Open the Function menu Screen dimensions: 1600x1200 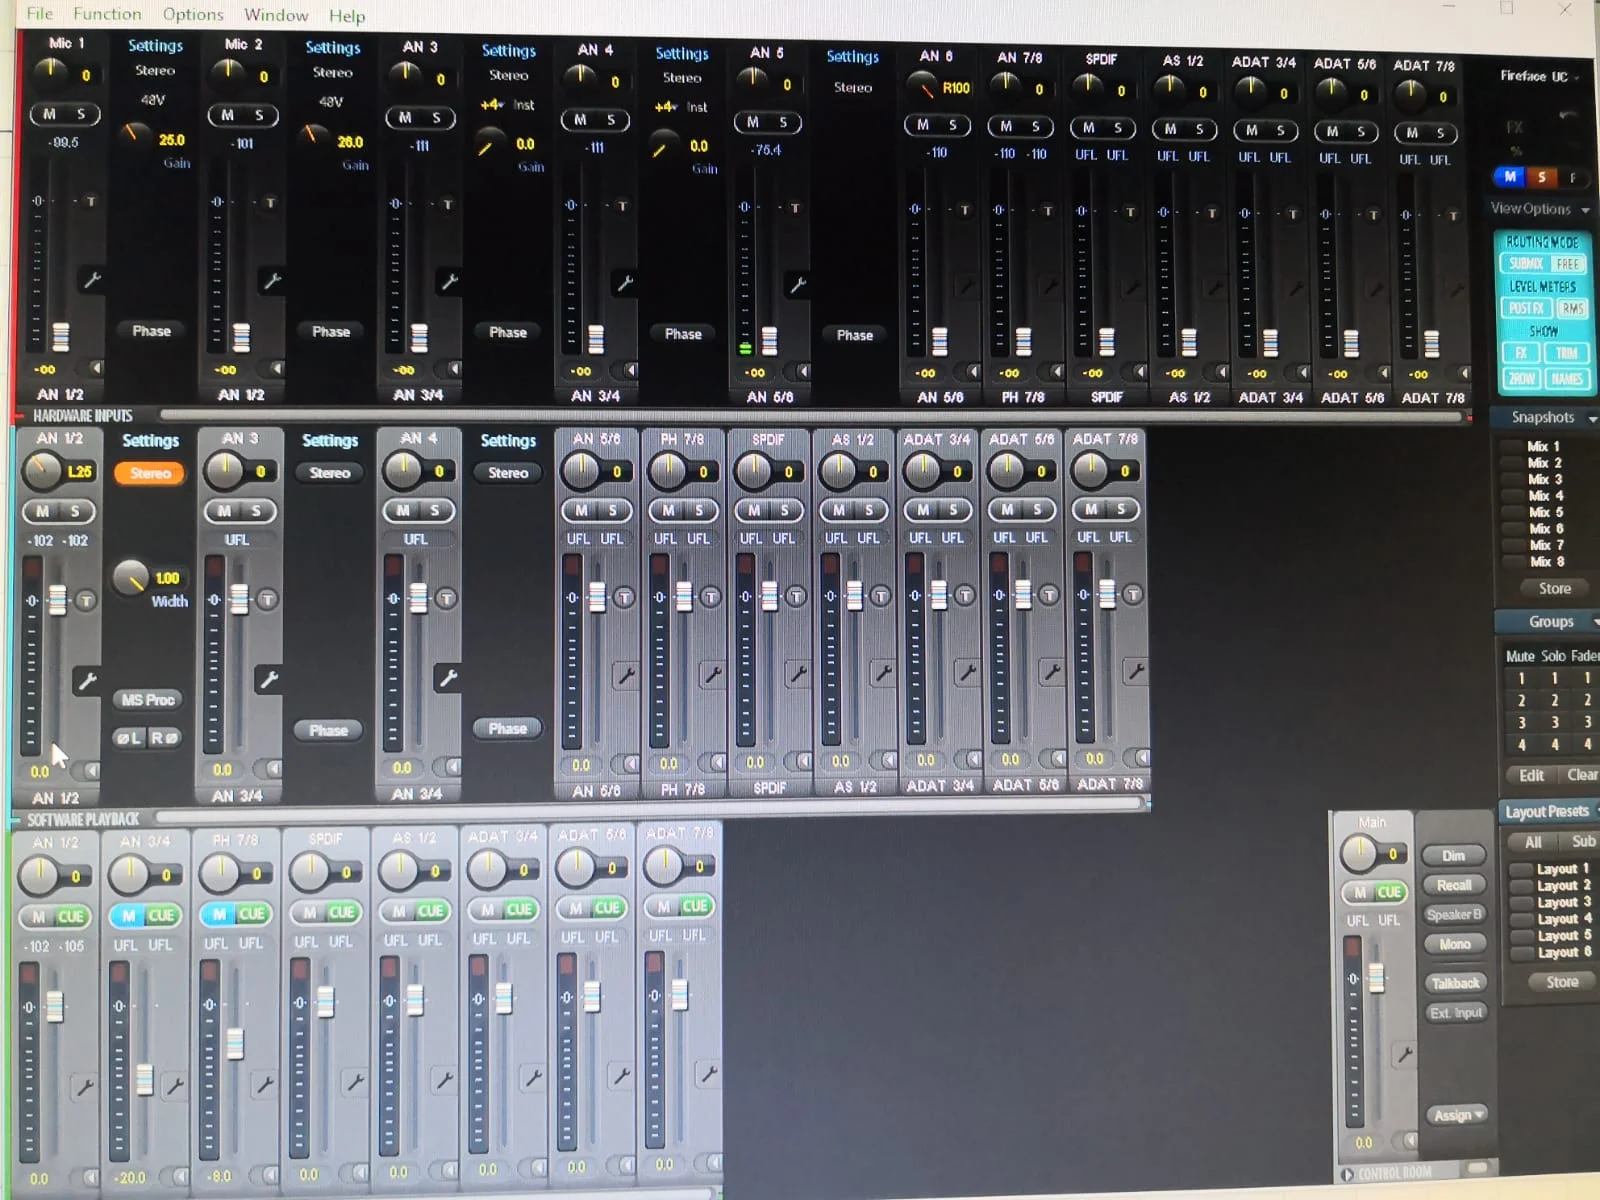[x=107, y=13]
